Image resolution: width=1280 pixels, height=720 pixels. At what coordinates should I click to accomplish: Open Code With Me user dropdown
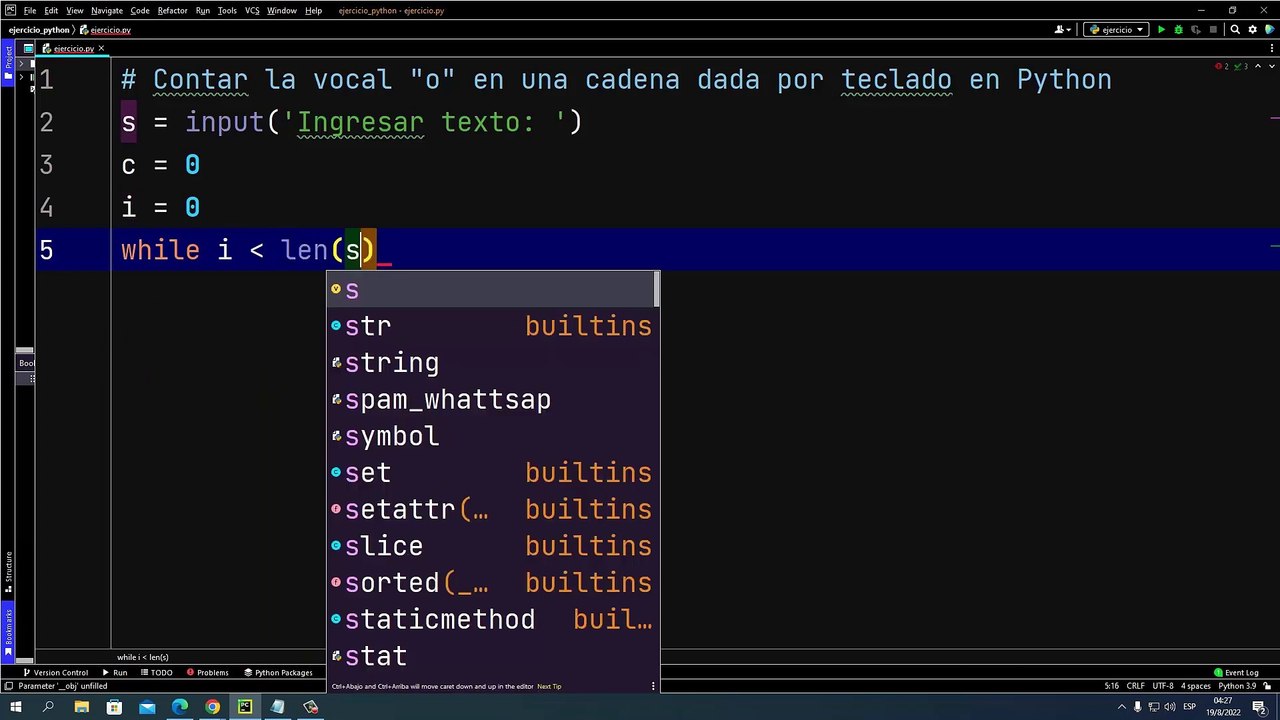pyautogui.click(x=1063, y=30)
